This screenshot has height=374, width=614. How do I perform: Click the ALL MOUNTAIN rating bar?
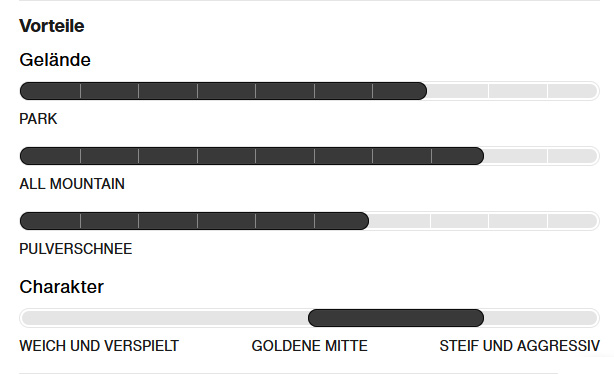309,156
